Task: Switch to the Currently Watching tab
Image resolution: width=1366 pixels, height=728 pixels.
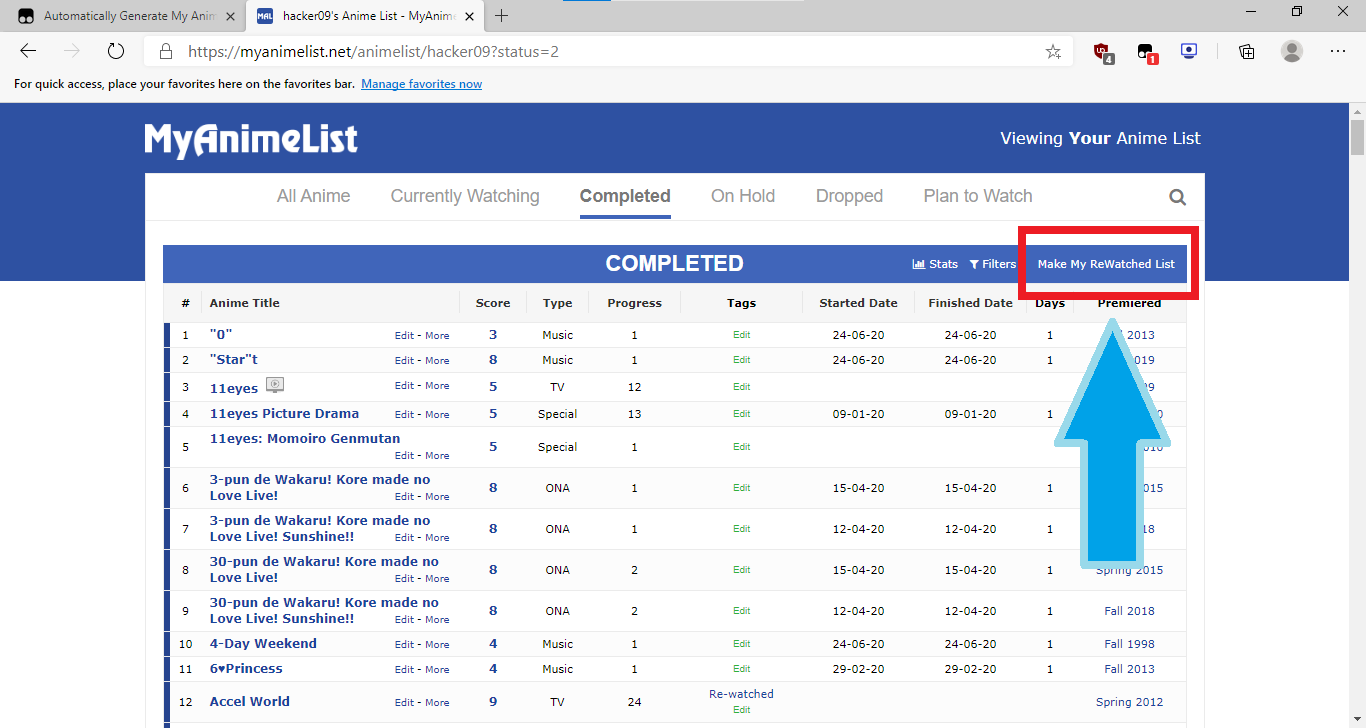Action: [x=464, y=196]
